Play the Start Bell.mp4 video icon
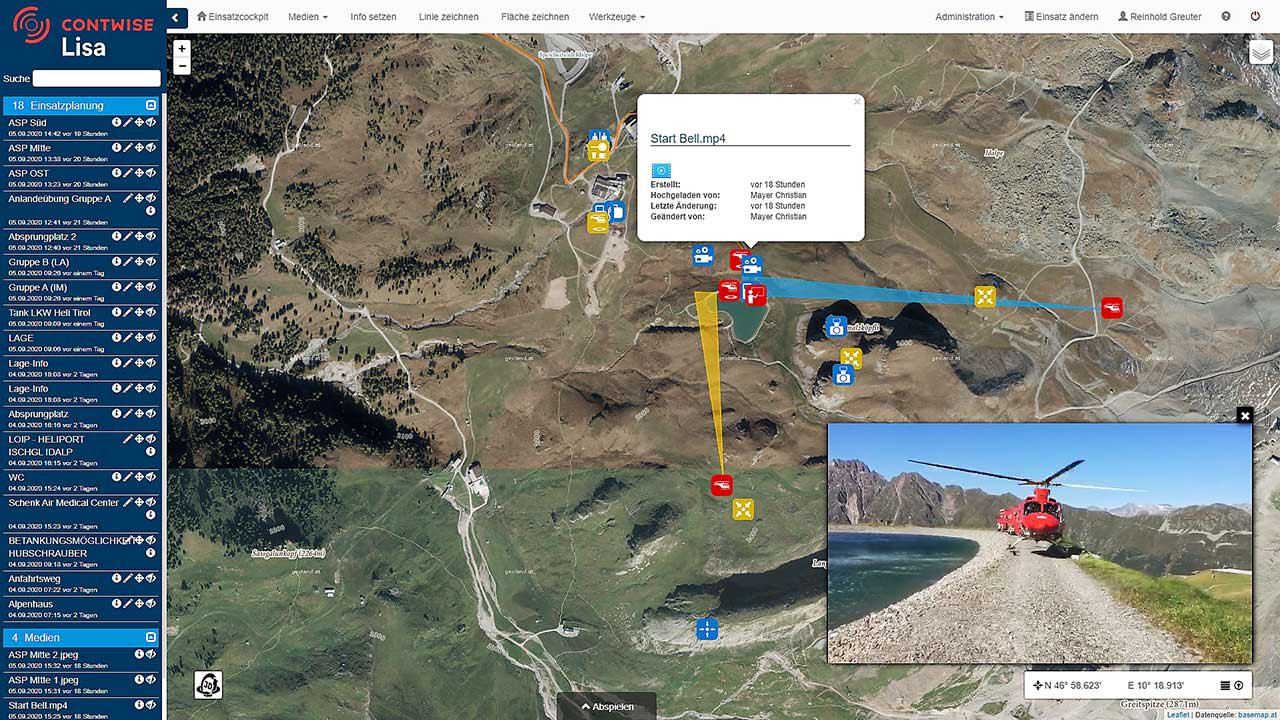Image resolution: width=1280 pixels, height=720 pixels. pyautogui.click(x=661, y=171)
